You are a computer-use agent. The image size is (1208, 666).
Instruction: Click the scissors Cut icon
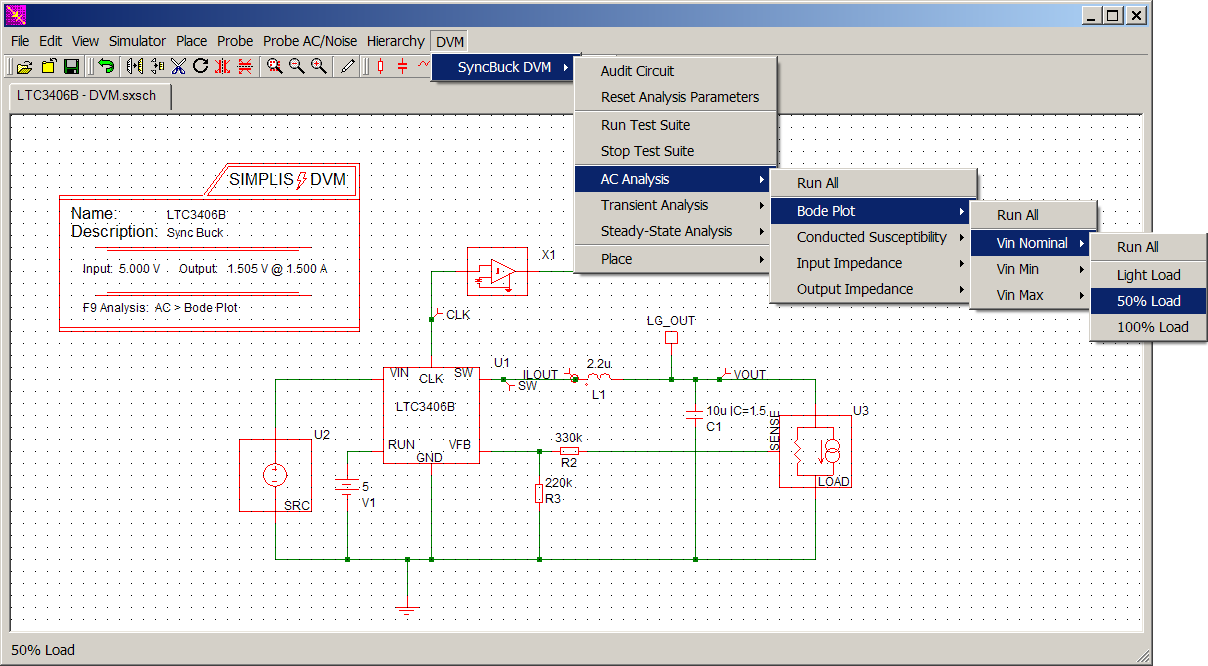(x=178, y=67)
